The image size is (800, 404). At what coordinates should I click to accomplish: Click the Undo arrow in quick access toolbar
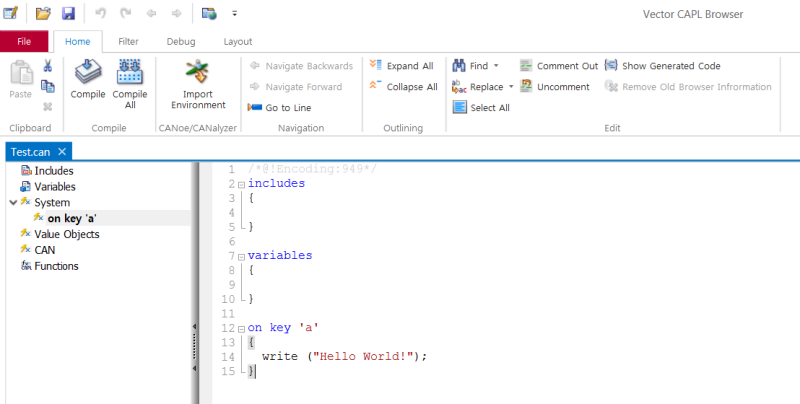click(101, 13)
